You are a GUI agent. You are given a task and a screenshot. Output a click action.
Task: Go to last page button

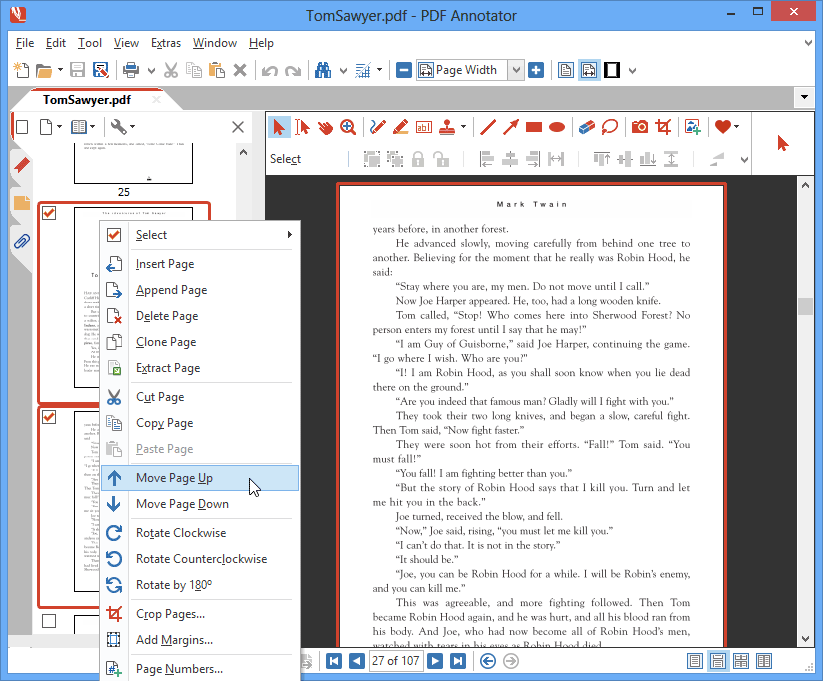tap(458, 661)
